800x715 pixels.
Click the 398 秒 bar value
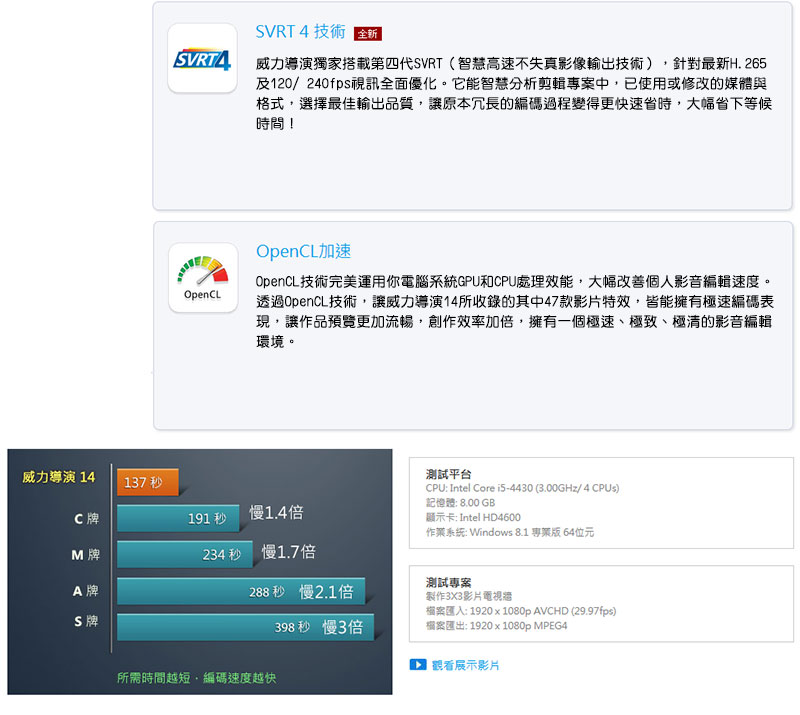(x=292, y=627)
